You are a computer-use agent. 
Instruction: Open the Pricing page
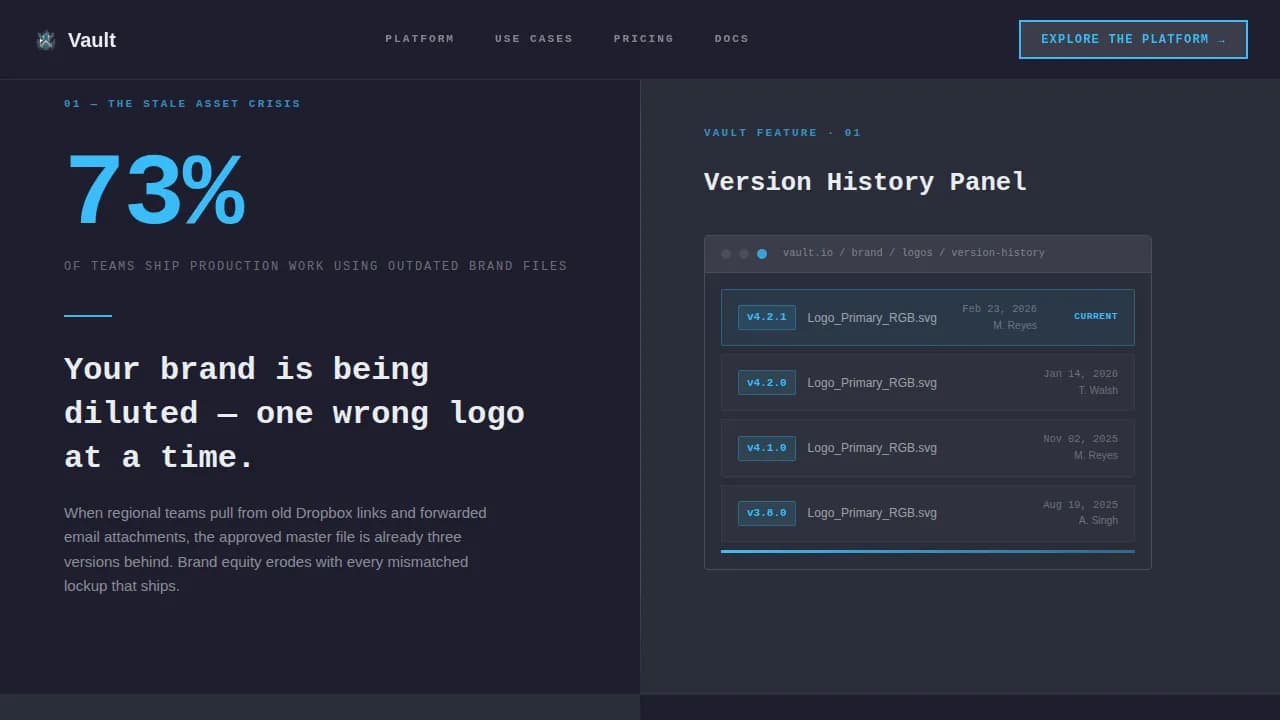643,39
